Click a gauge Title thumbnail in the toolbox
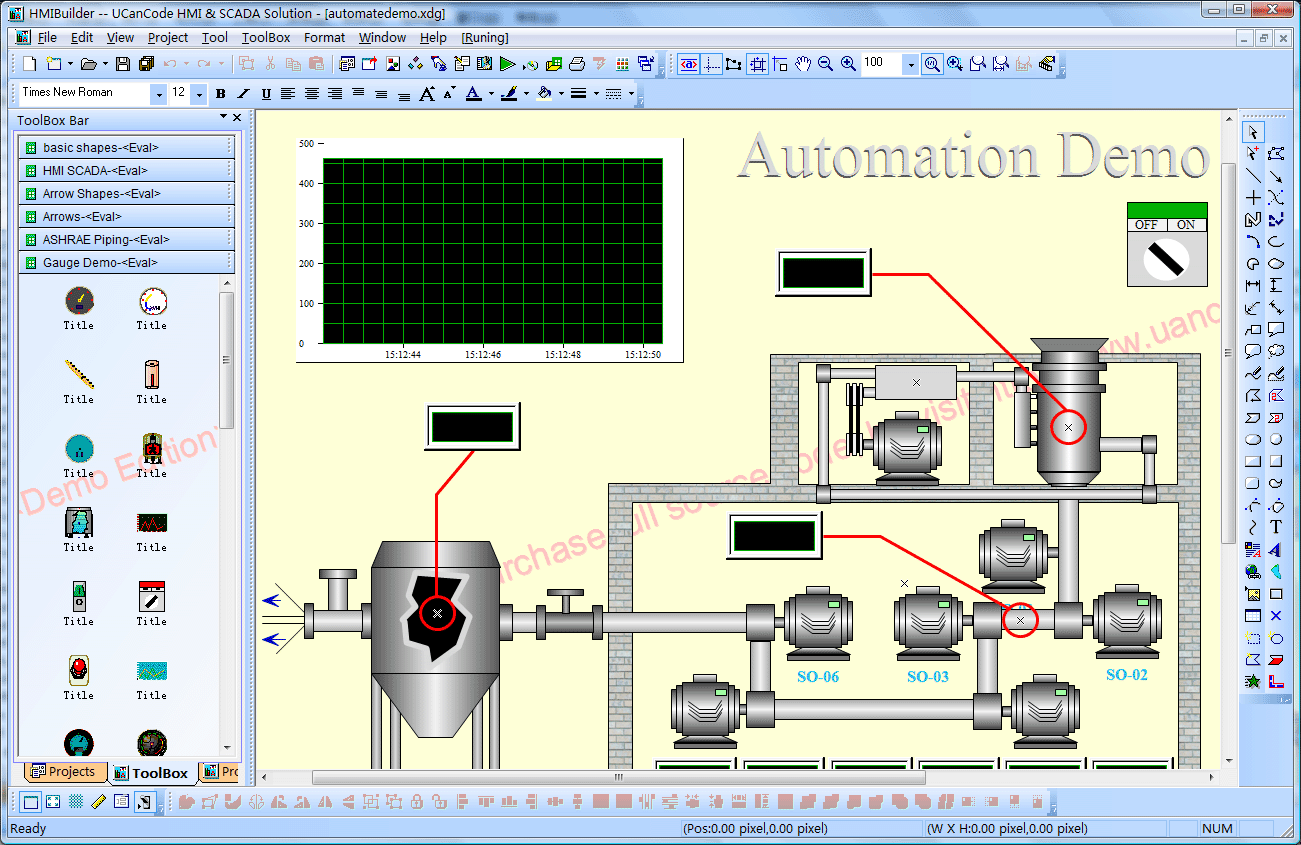This screenshot has width=1301, height=845. pyautogui.click(x=79, y=299)
